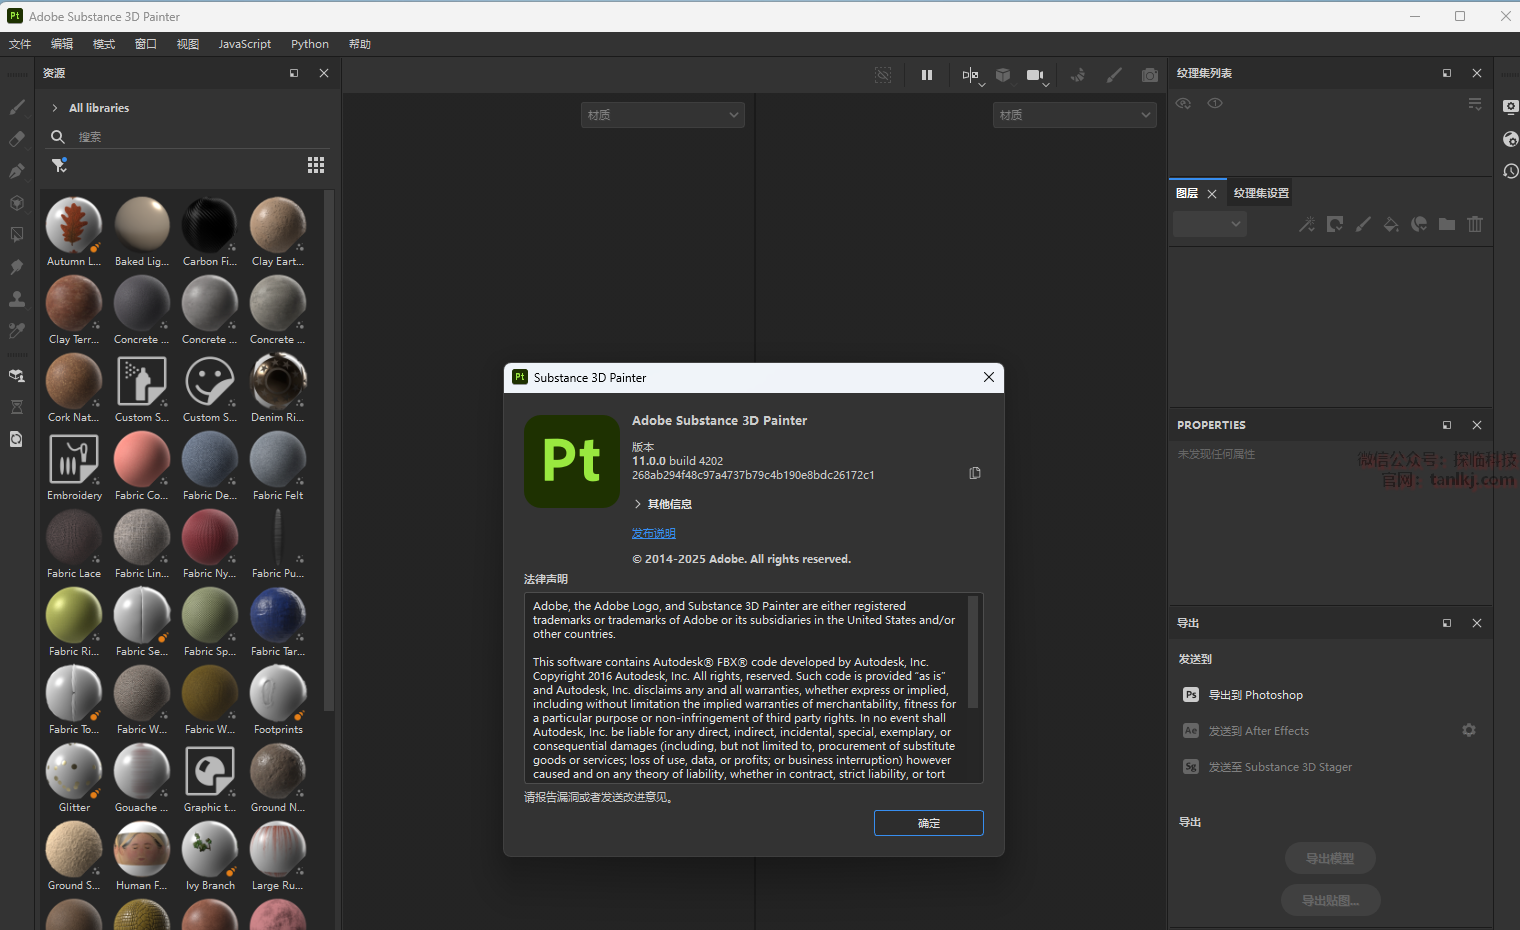Select the Clone stamp tool
Image resolution: width=1520 pixels, height=930 pixels.
(17, 299)
